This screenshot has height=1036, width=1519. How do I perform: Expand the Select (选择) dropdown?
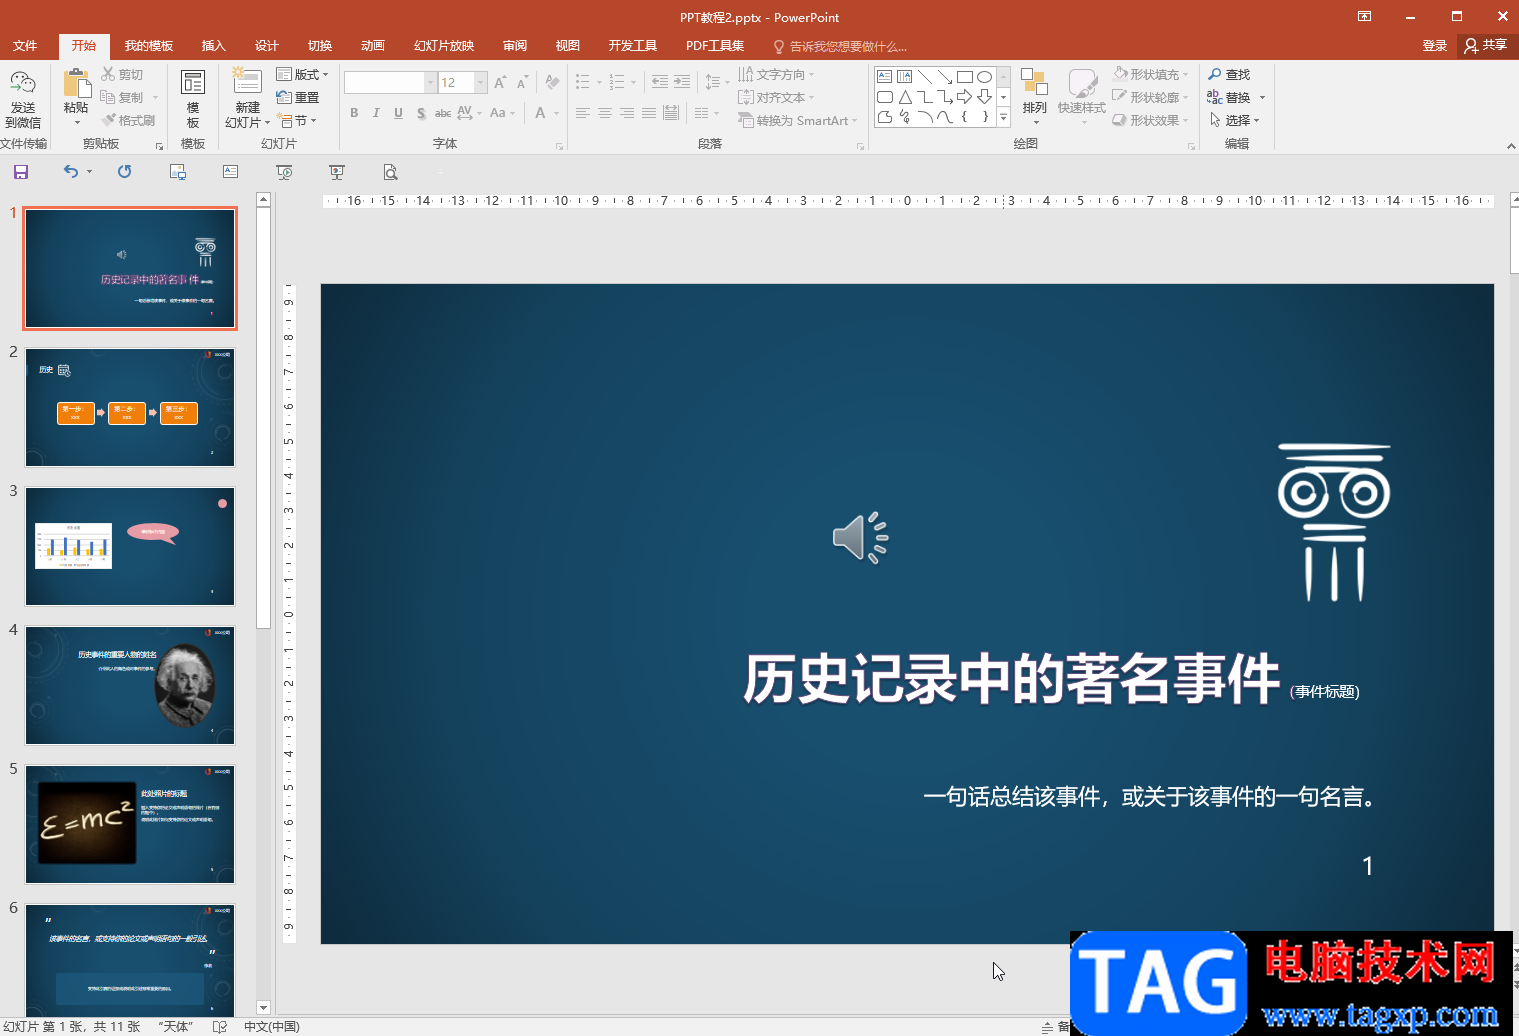(1234, 120)
